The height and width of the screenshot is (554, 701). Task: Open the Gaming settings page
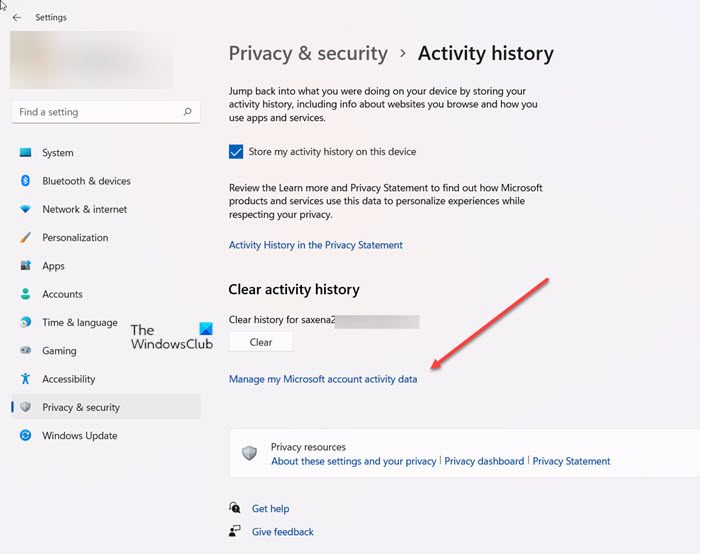pos(59,351)
